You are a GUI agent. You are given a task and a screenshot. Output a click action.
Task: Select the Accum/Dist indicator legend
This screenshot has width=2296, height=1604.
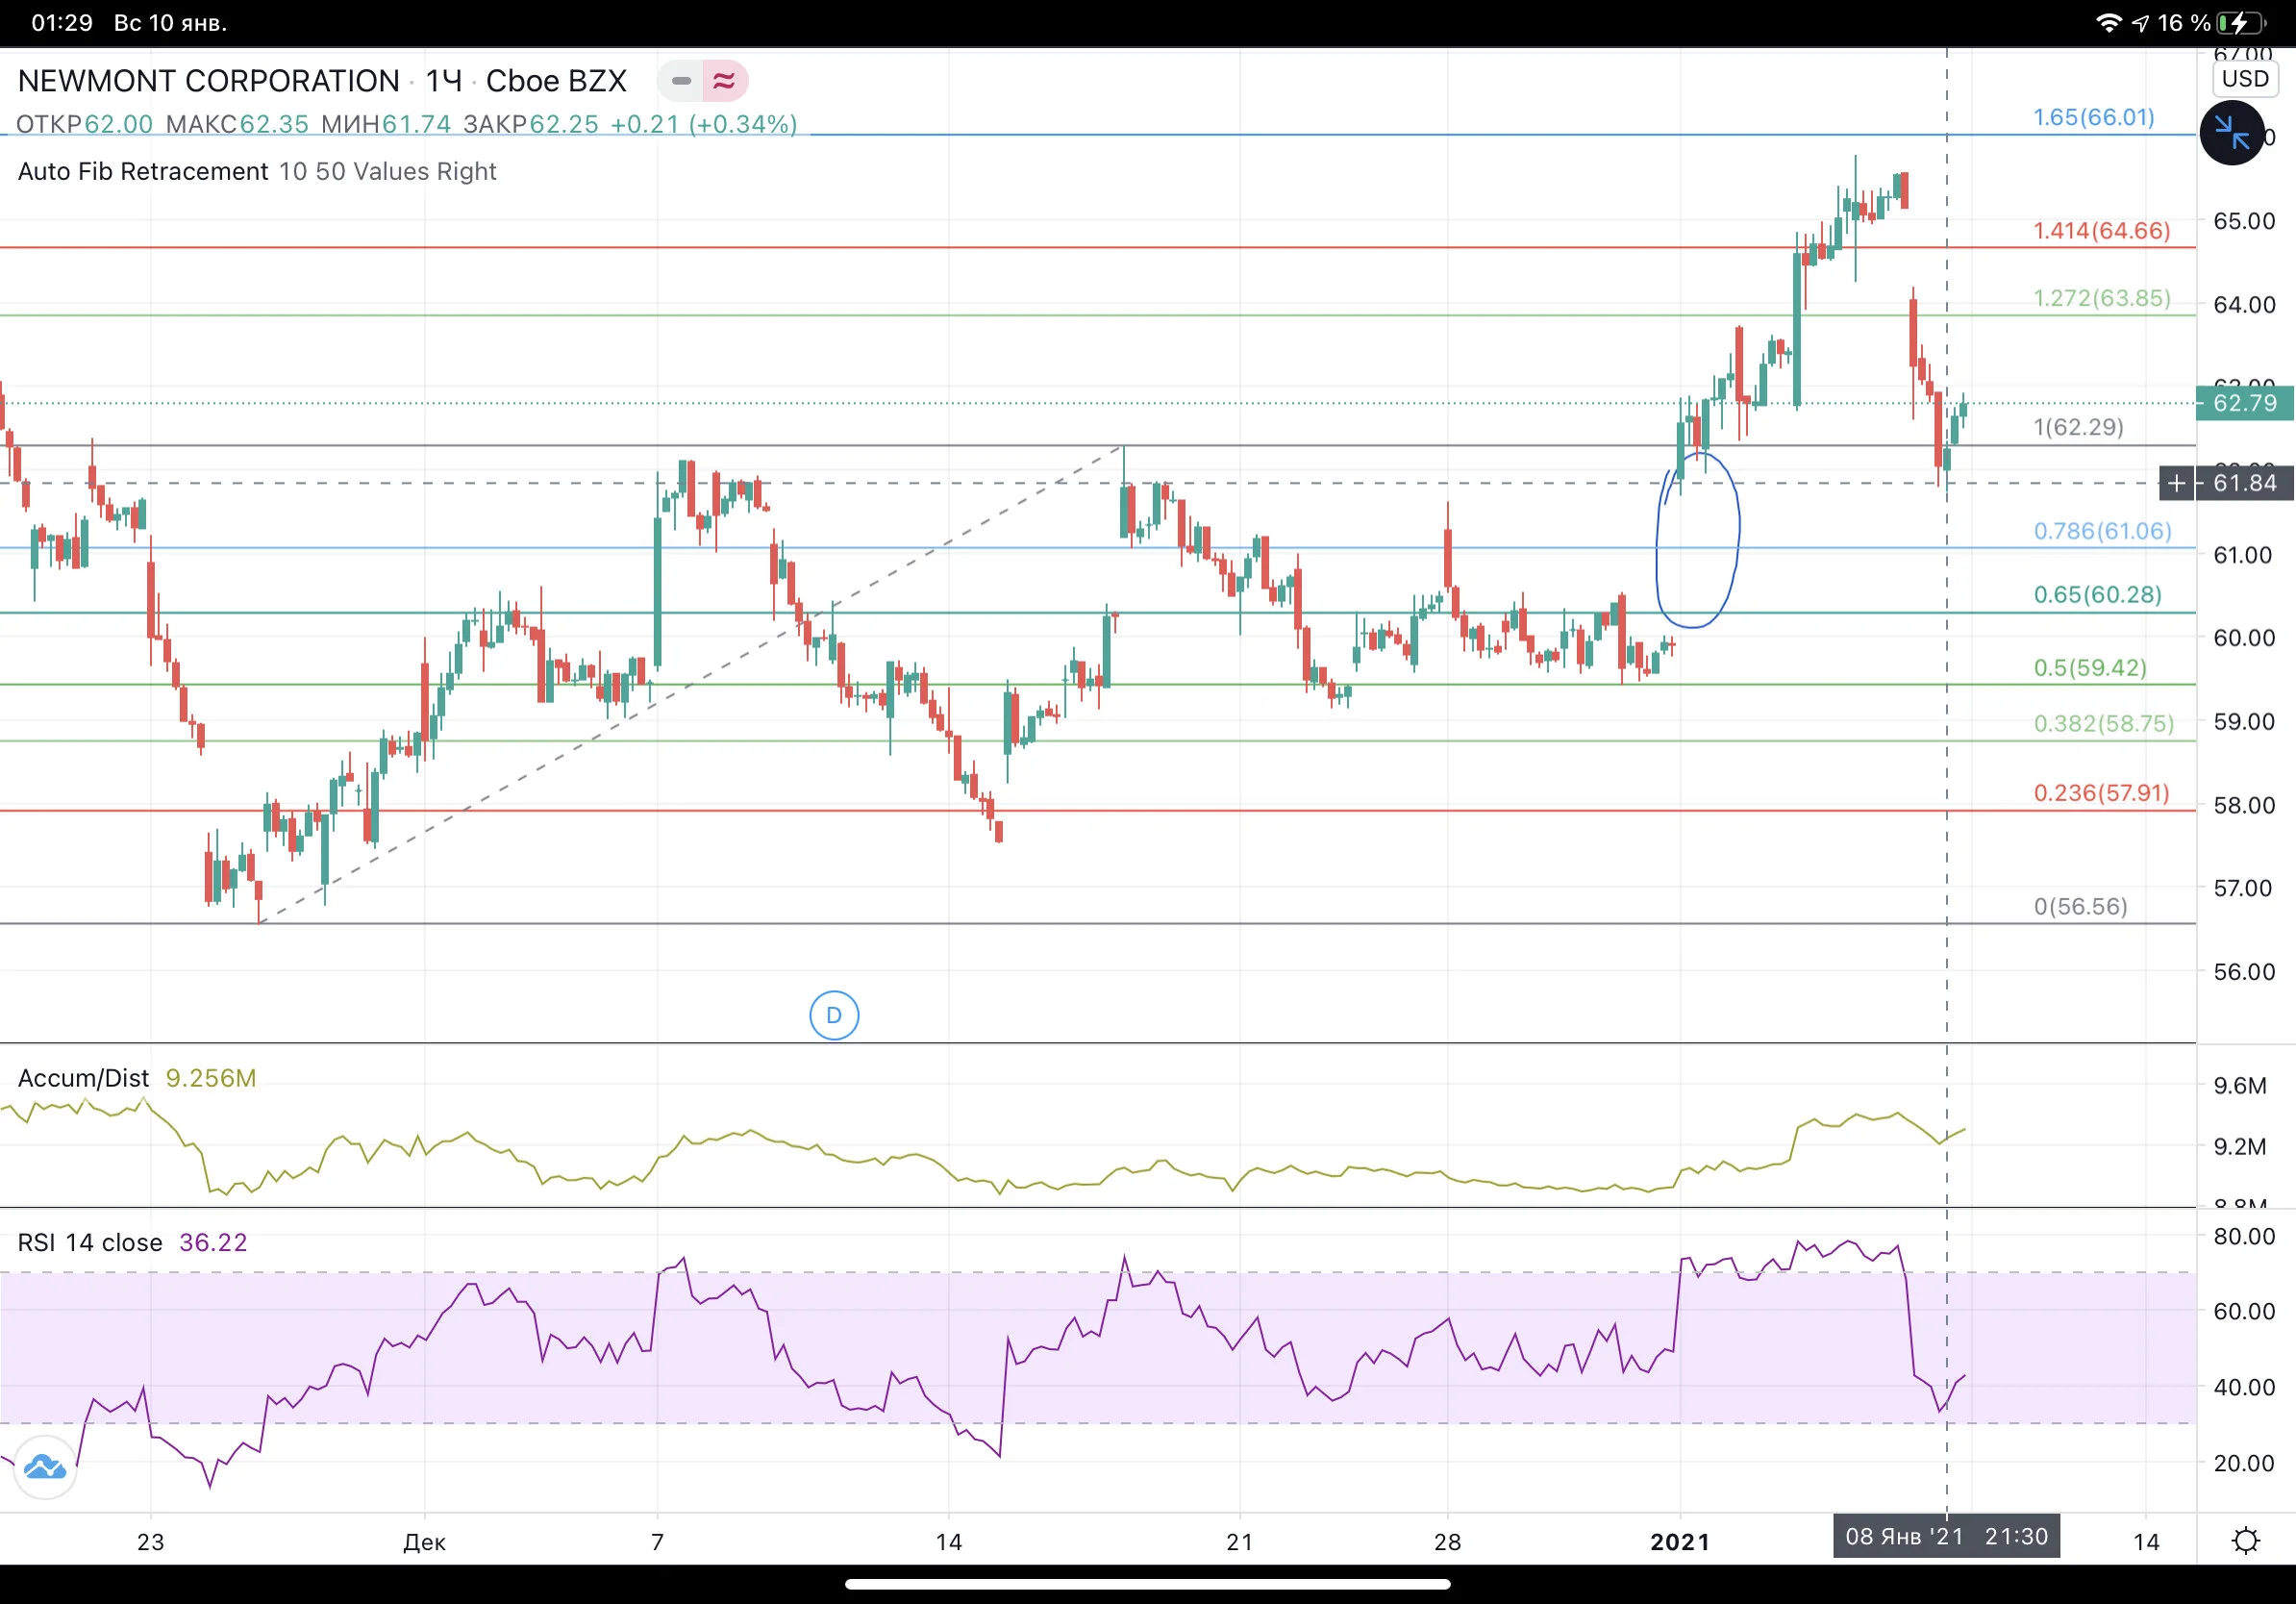84,1078
